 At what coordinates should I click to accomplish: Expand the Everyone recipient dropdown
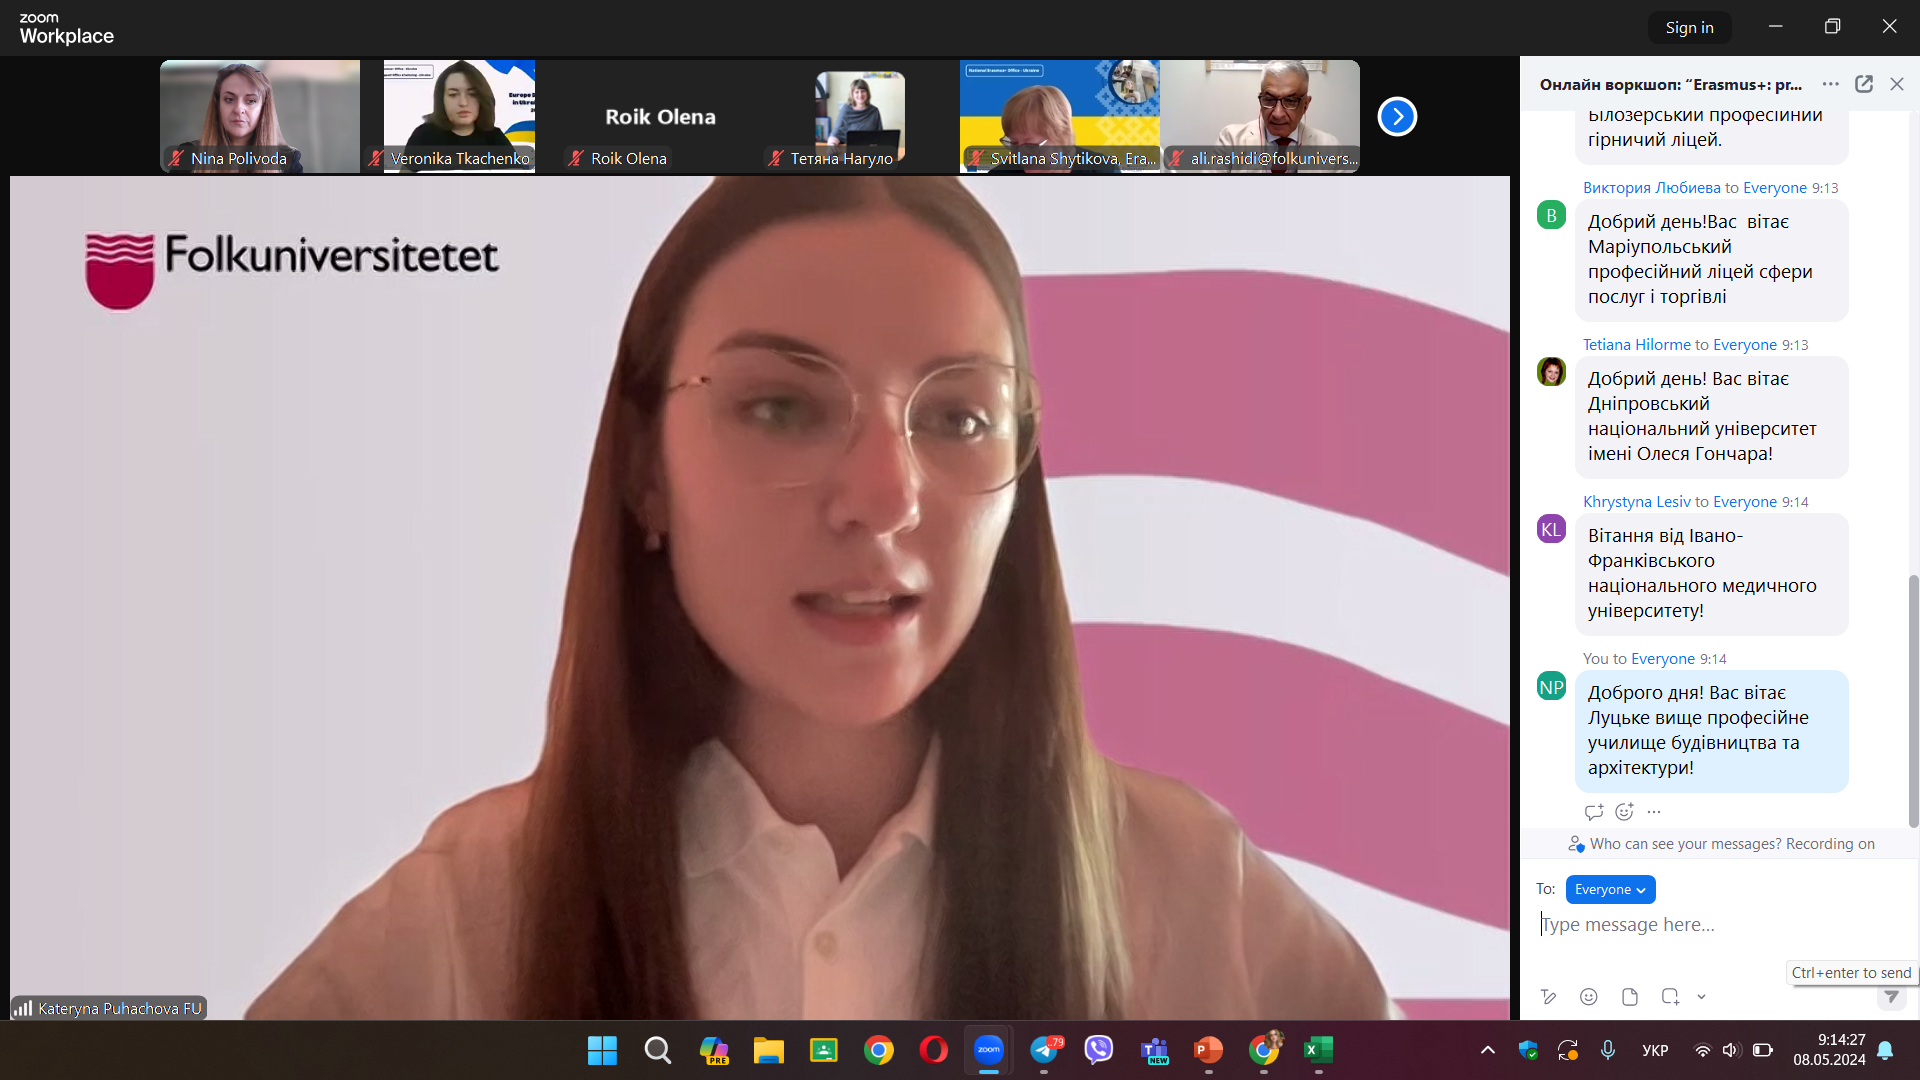1610,889
